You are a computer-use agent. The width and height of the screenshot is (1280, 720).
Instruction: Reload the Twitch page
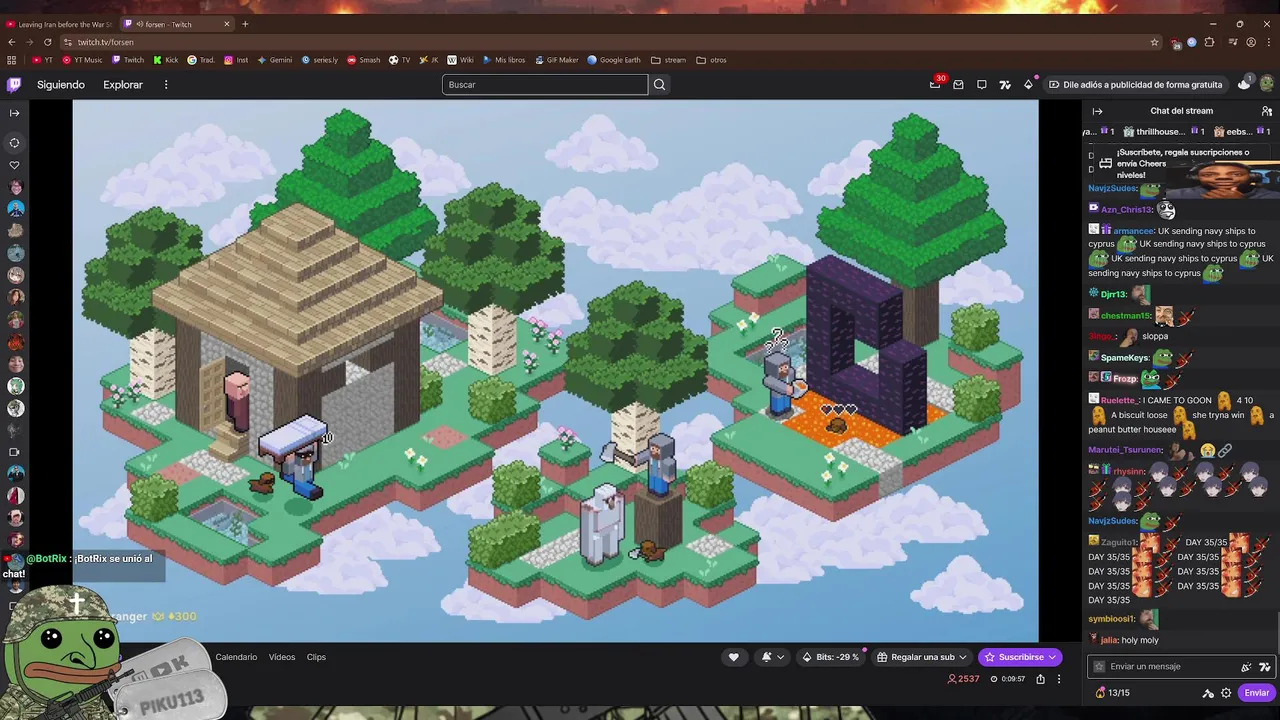(48, 42)
